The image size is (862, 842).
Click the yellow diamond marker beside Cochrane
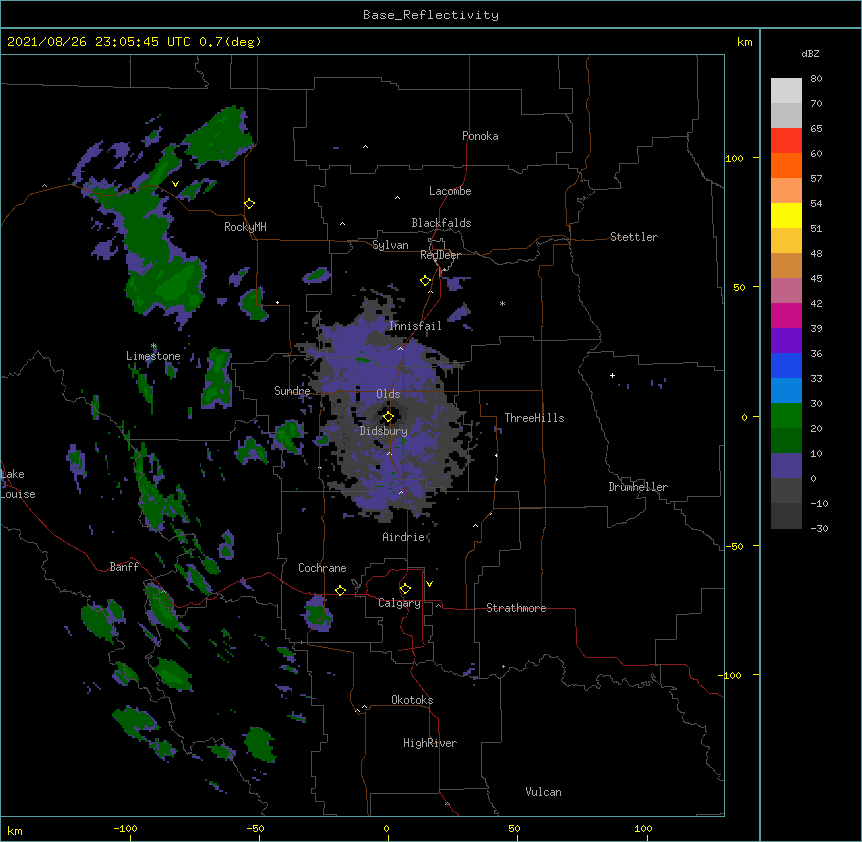[340, 590]
